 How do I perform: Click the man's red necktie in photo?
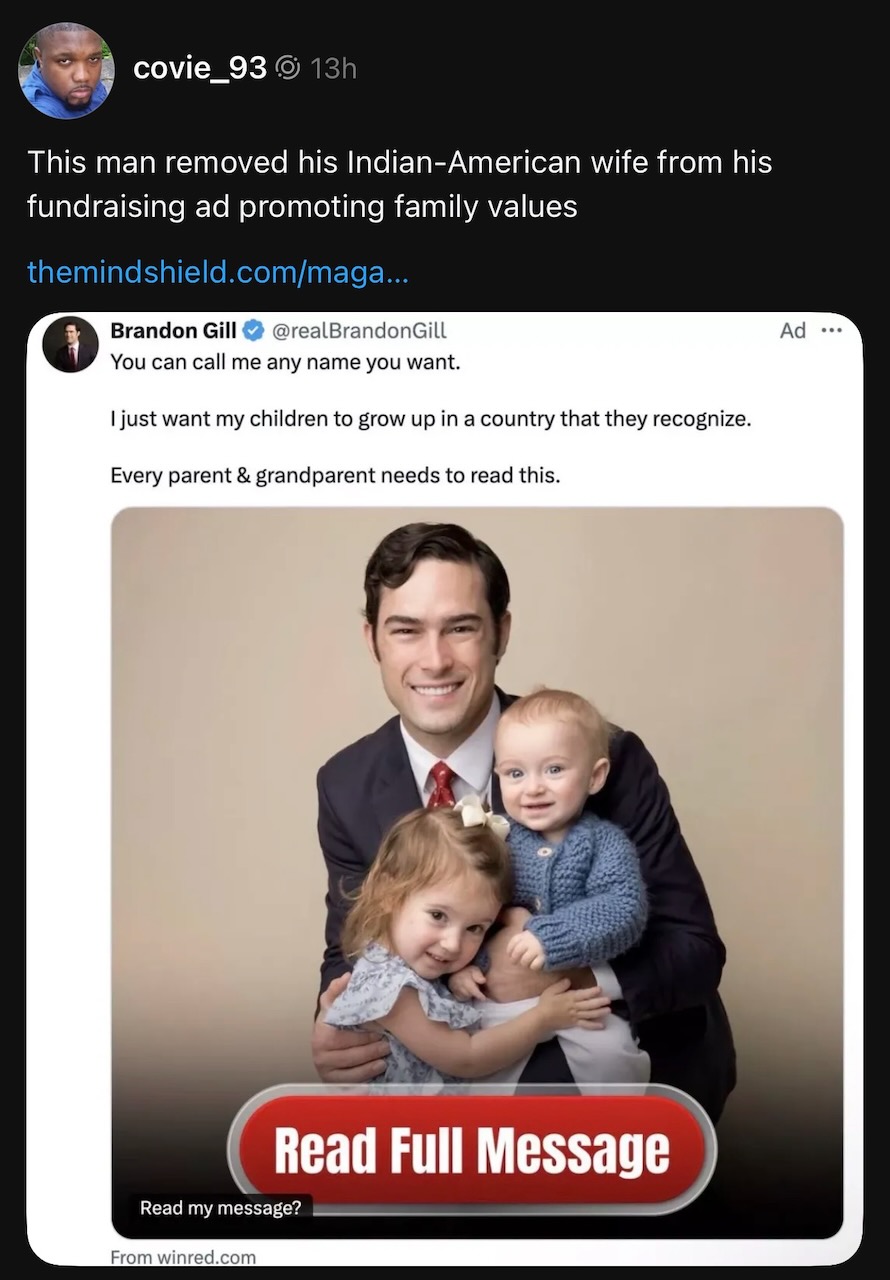click(441, 784)
